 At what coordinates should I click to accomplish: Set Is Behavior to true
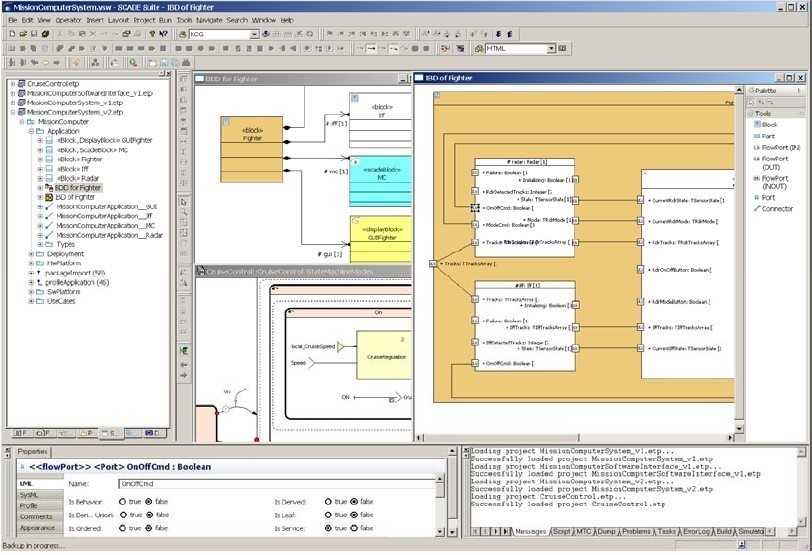(123, 501)
